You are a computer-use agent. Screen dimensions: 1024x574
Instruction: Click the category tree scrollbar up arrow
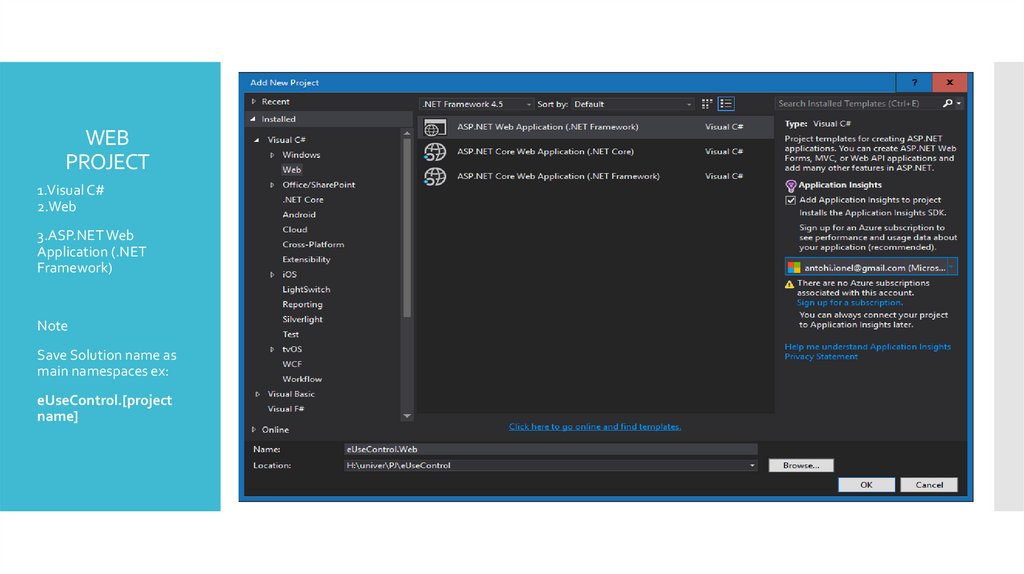pyautogui.click(x=407, y=133)
